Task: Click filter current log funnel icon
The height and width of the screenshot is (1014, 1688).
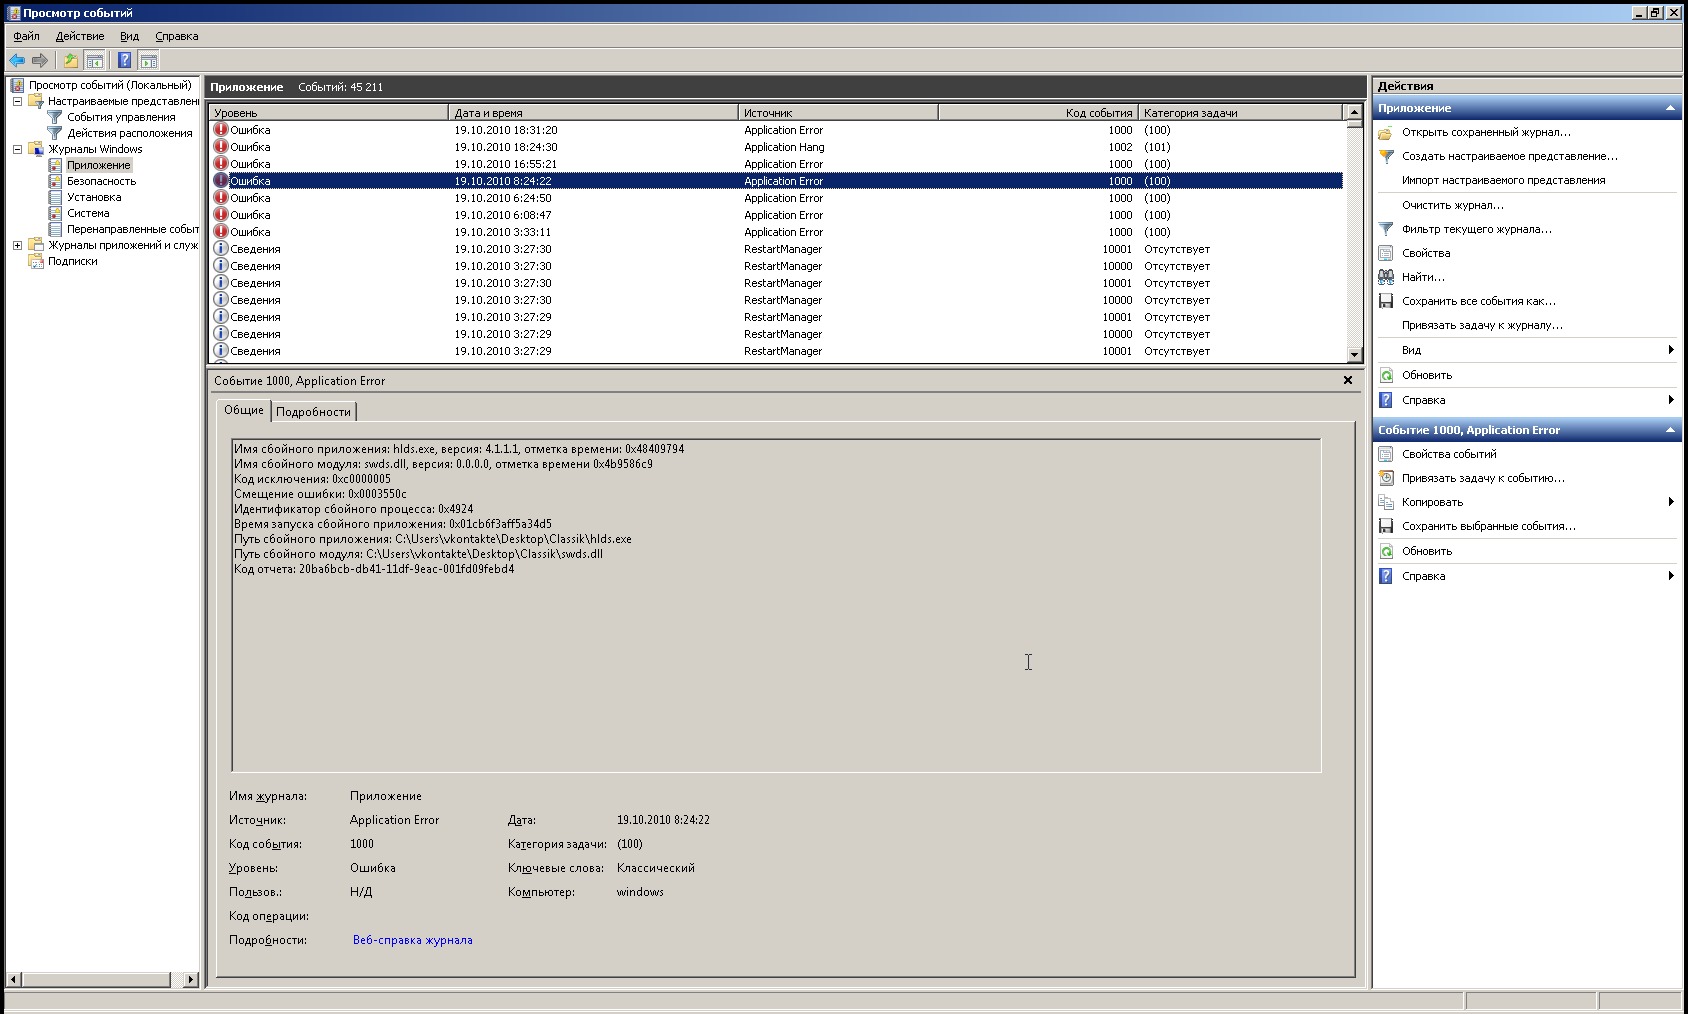Action: tap(1386, 229)
